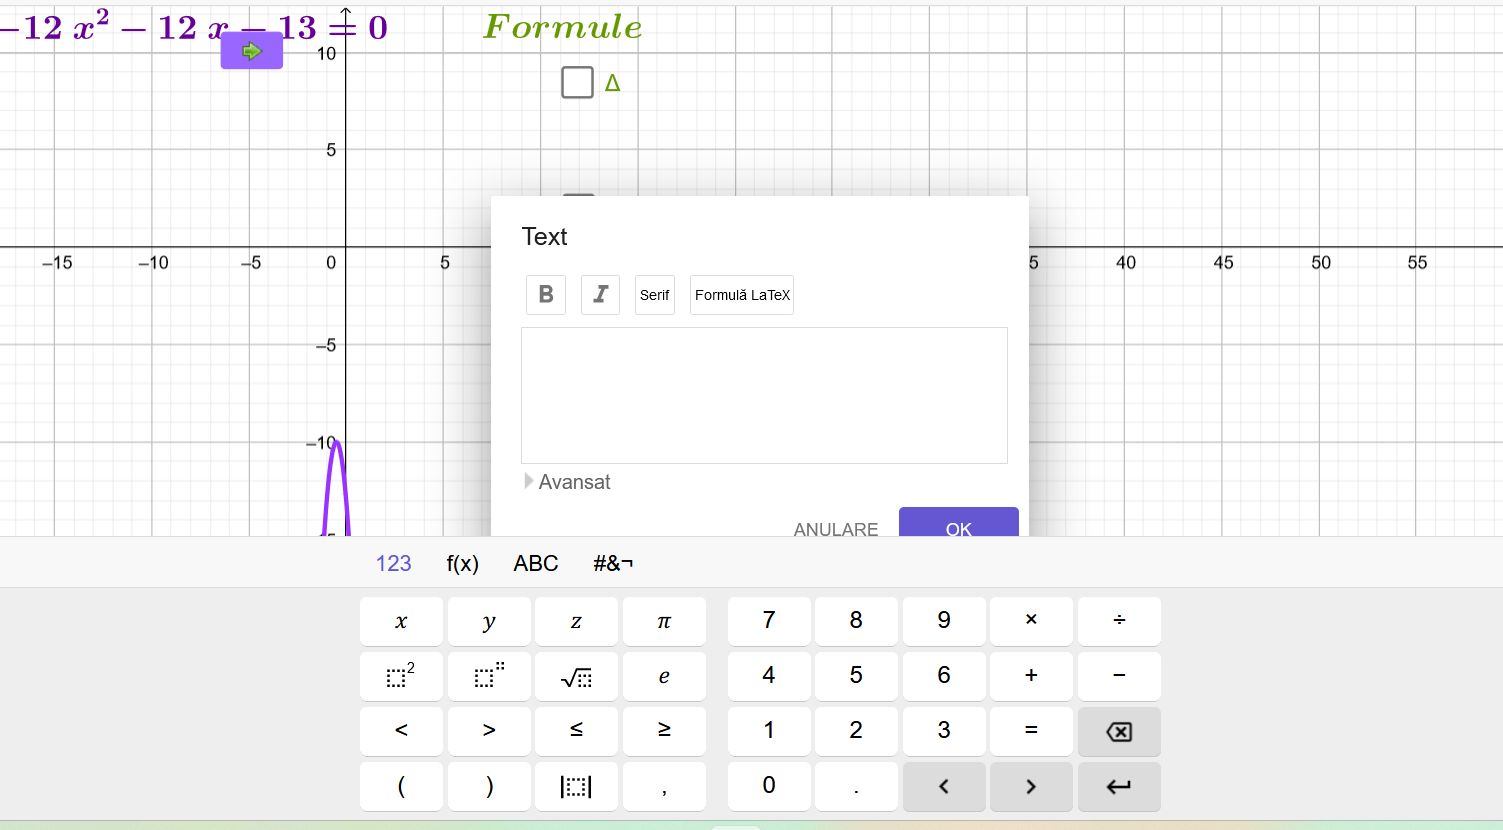1503x830 pixels.
Task: Insert Euler's number e key
Action: tap(664, 676)
